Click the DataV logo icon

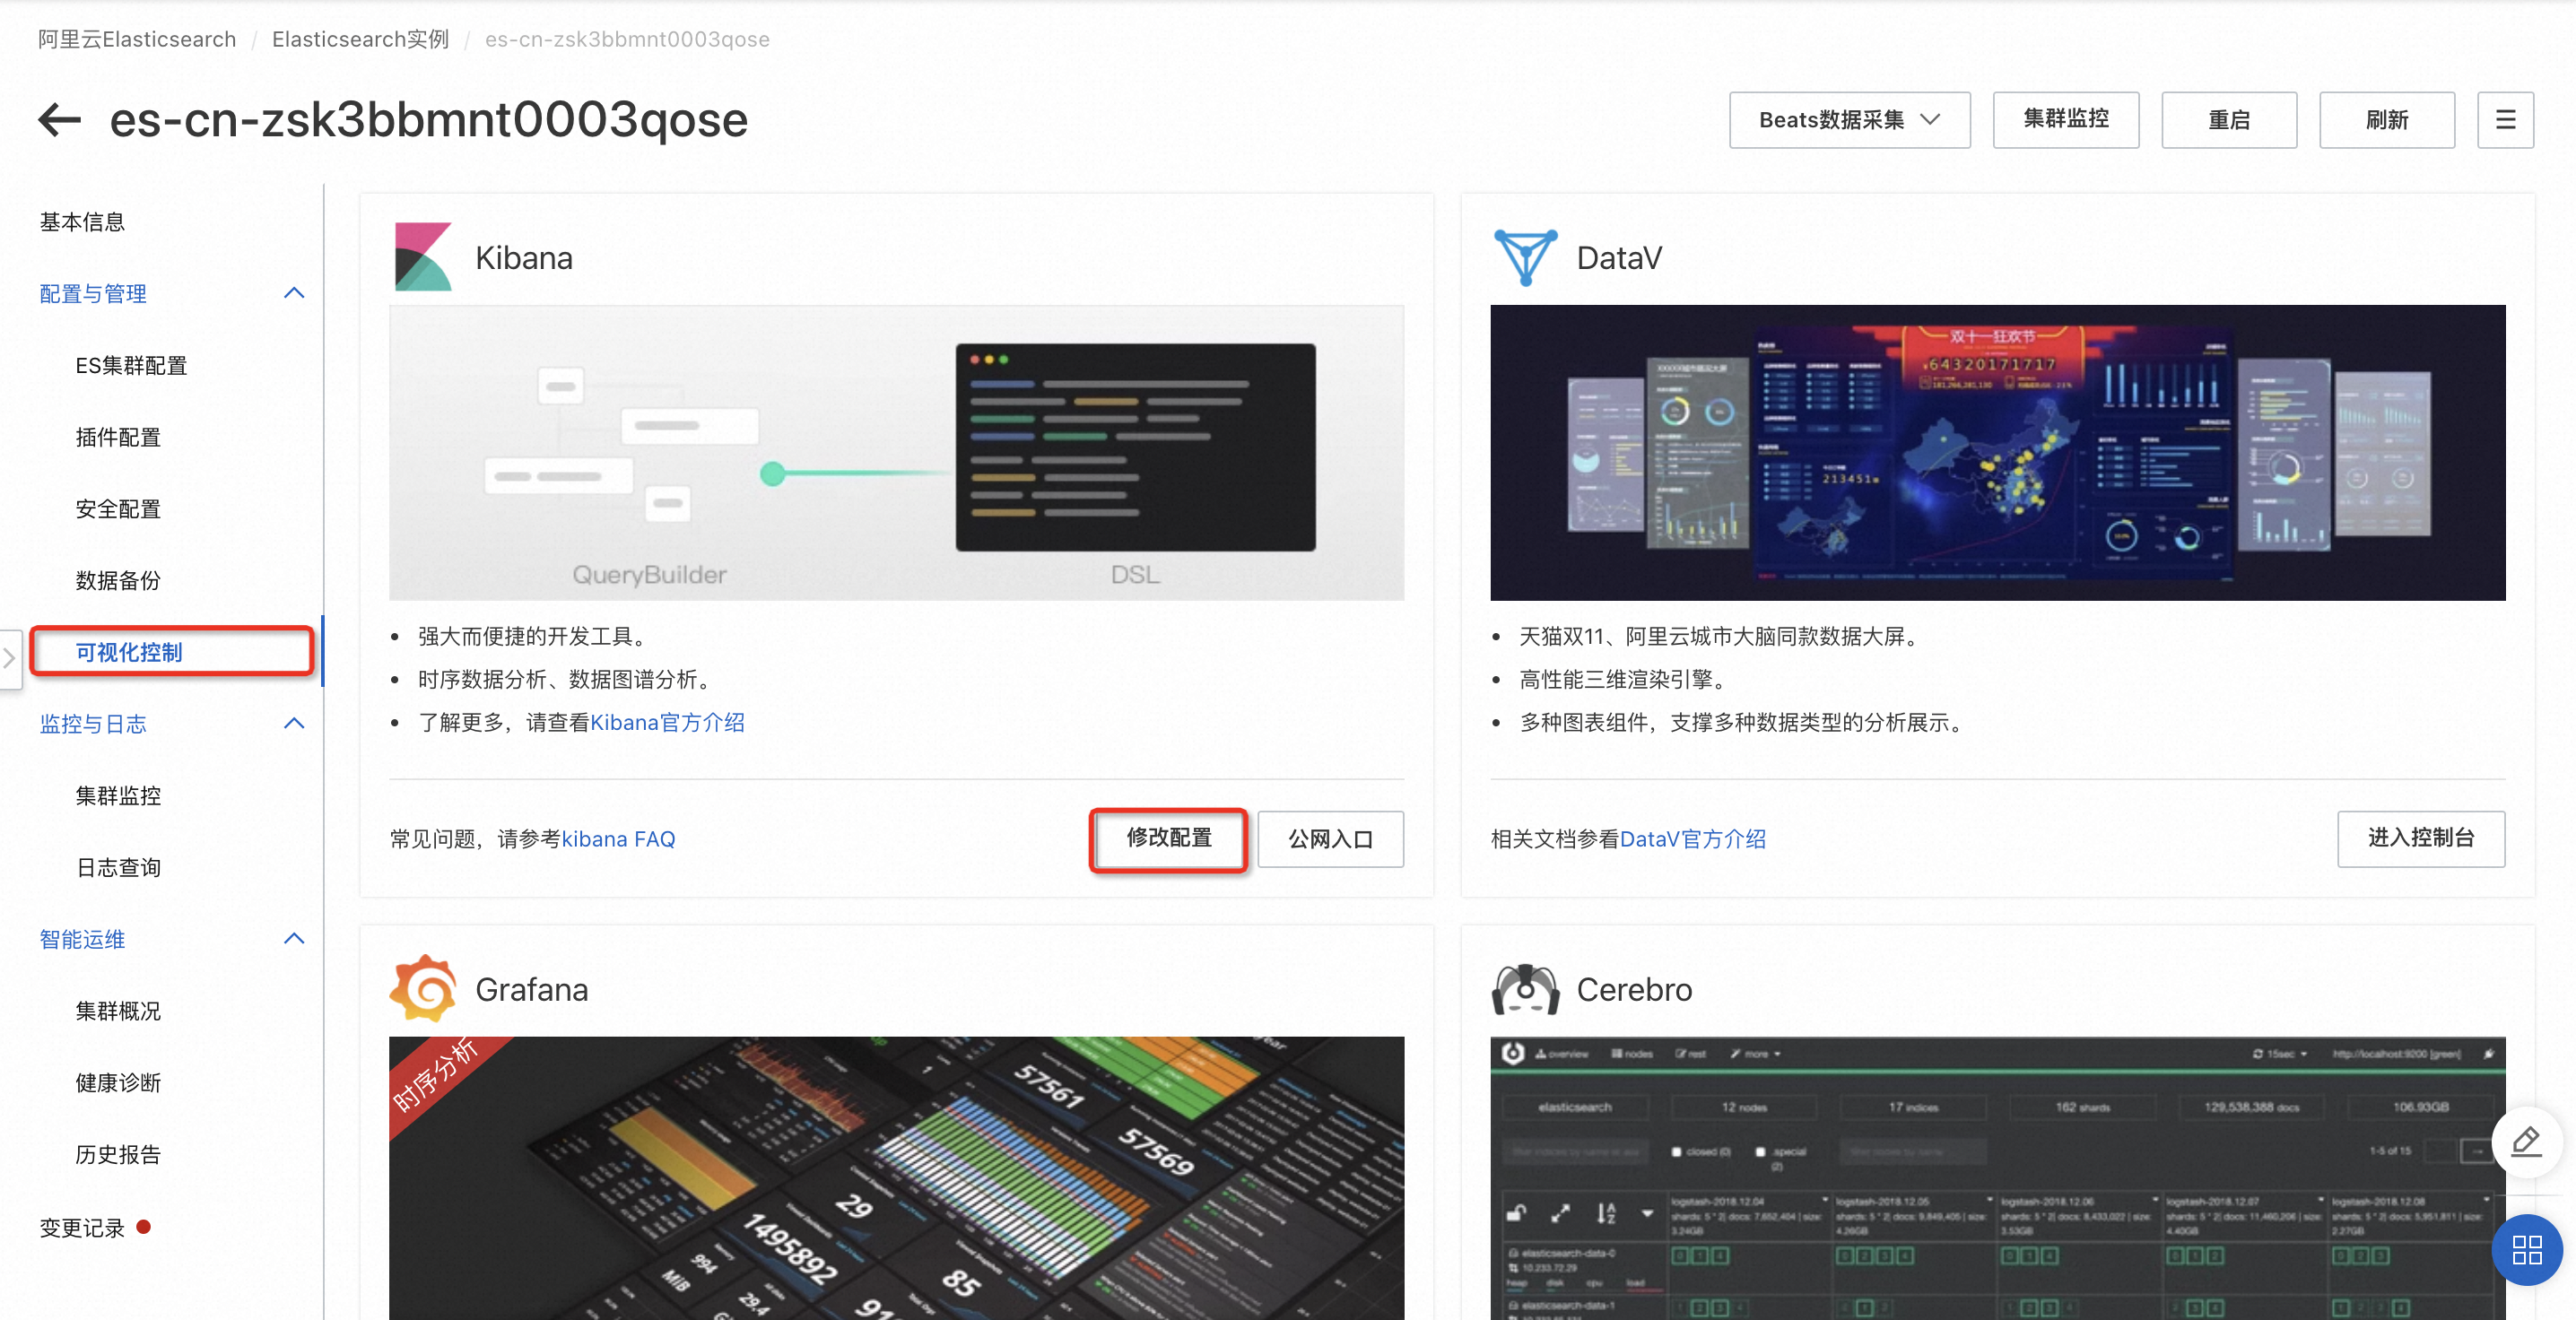(1525, 257)
